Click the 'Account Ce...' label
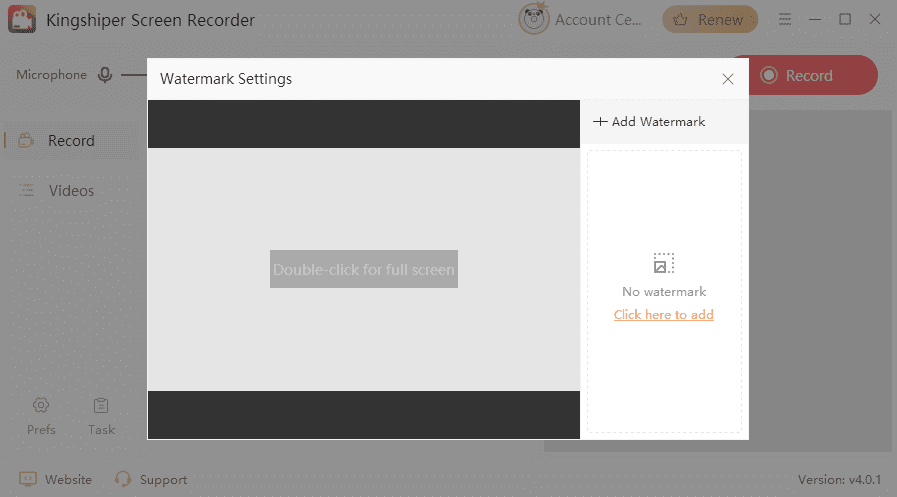Image resolution: width=897 pixels, height=497 pixels. tap(598, 19)
